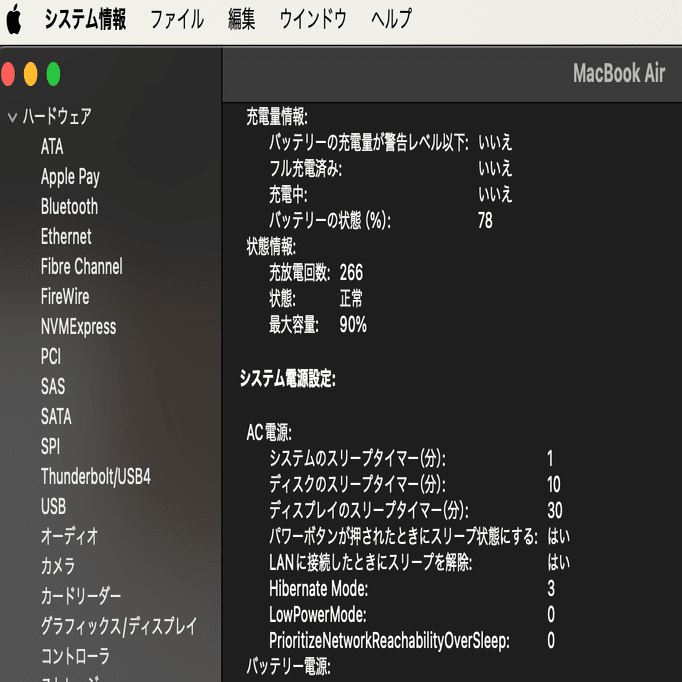Click the LANに接続したときにスリープを解除 row
Screen dimensions: 682x682
(419, 562)
